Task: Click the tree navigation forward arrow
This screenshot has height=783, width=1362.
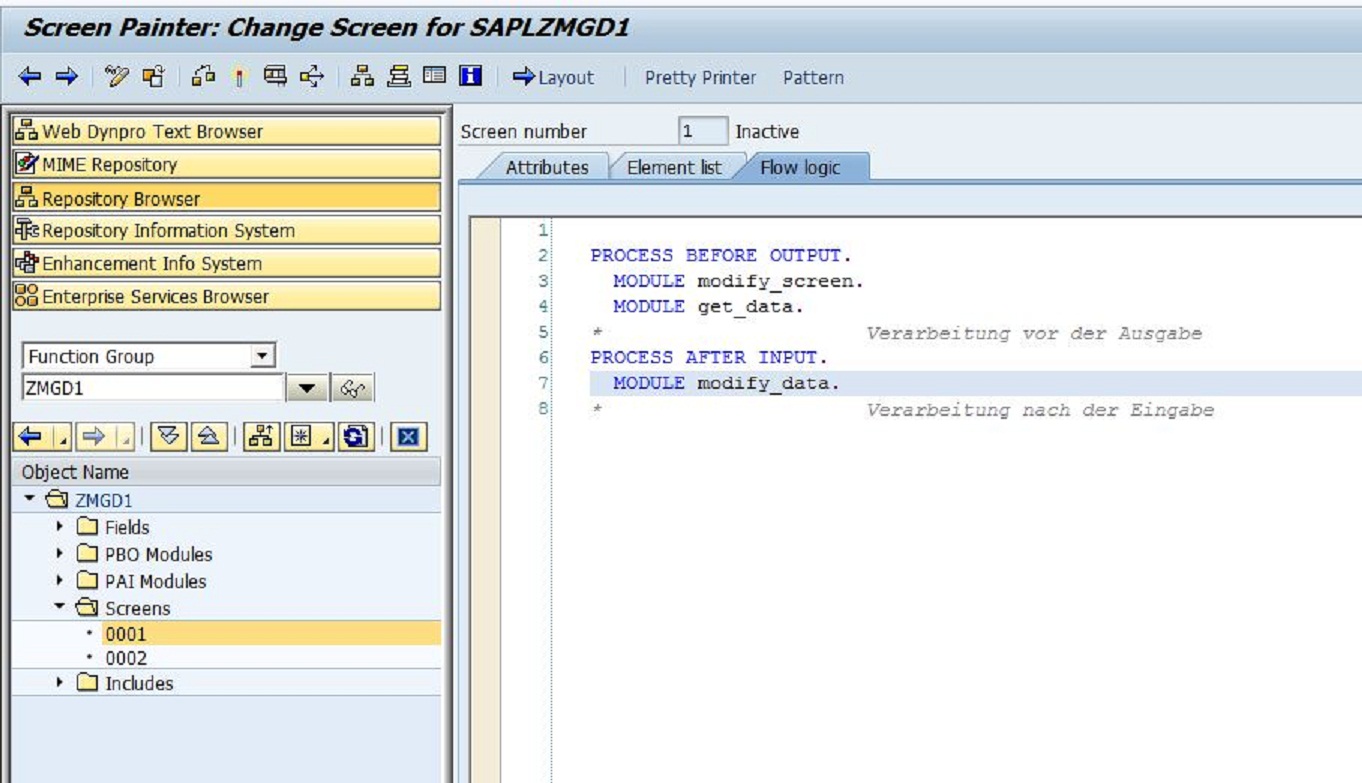Action: click(94, 437)
